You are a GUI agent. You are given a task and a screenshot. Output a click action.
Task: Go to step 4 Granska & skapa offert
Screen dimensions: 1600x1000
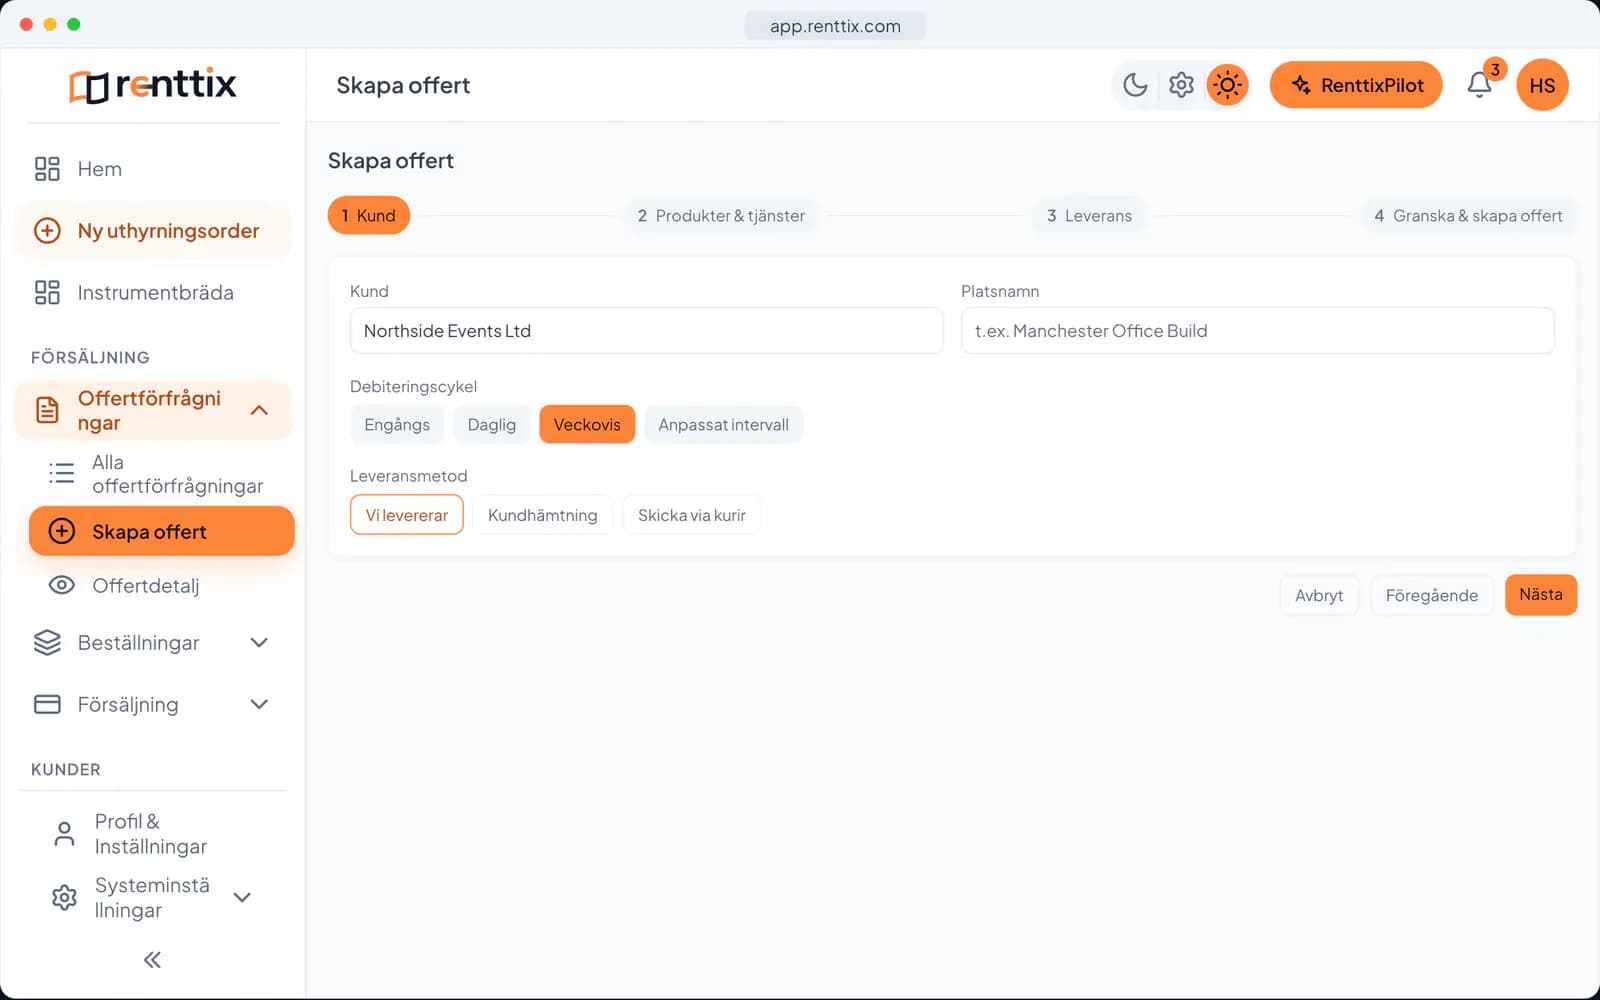(1468, 216)
